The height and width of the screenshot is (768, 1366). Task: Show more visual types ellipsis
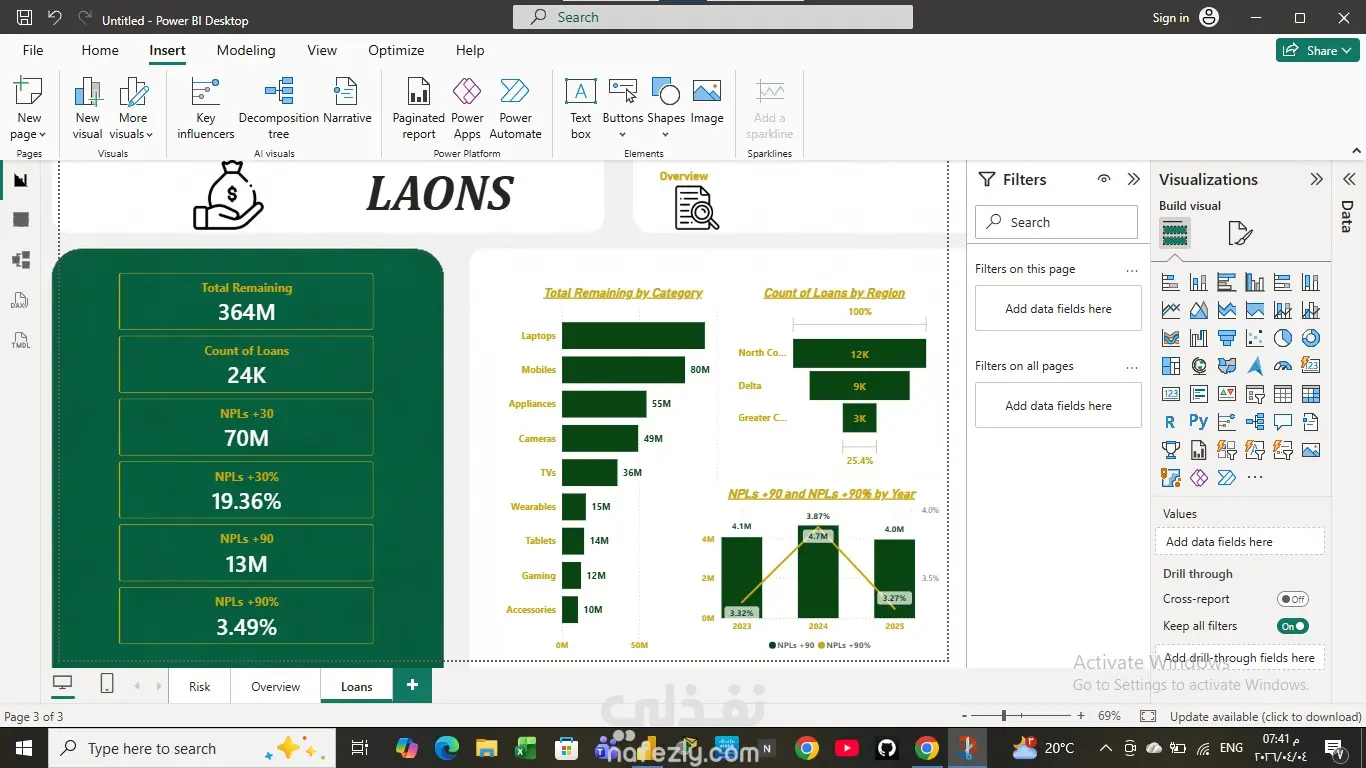click(x=1255, y=478)
